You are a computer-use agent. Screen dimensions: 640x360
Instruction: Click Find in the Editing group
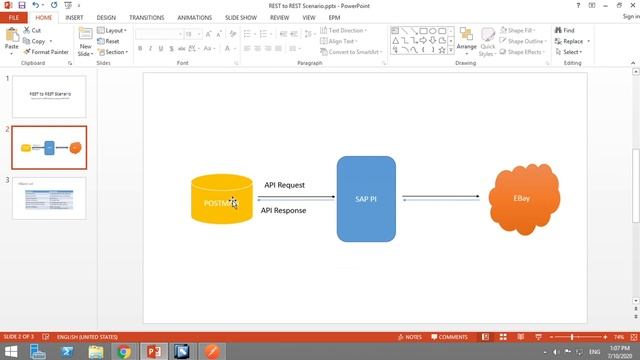(564, 31)
